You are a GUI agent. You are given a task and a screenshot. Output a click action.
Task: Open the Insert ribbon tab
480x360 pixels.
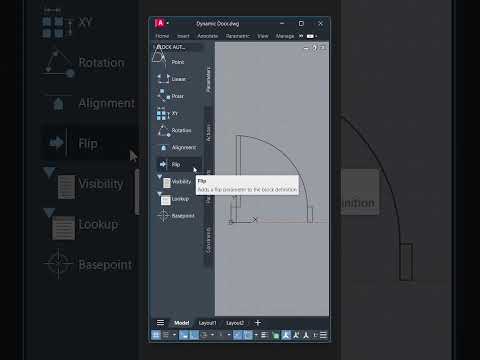(183, 36)
